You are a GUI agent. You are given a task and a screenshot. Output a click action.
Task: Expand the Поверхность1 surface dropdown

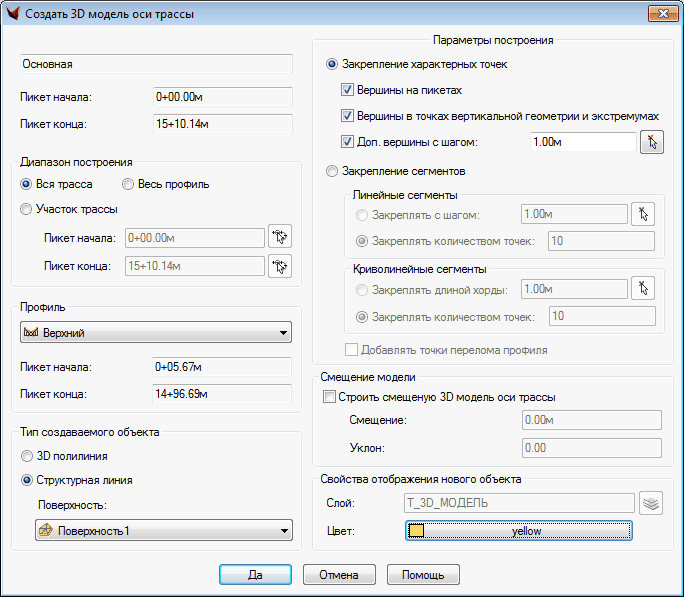point(163,531)
